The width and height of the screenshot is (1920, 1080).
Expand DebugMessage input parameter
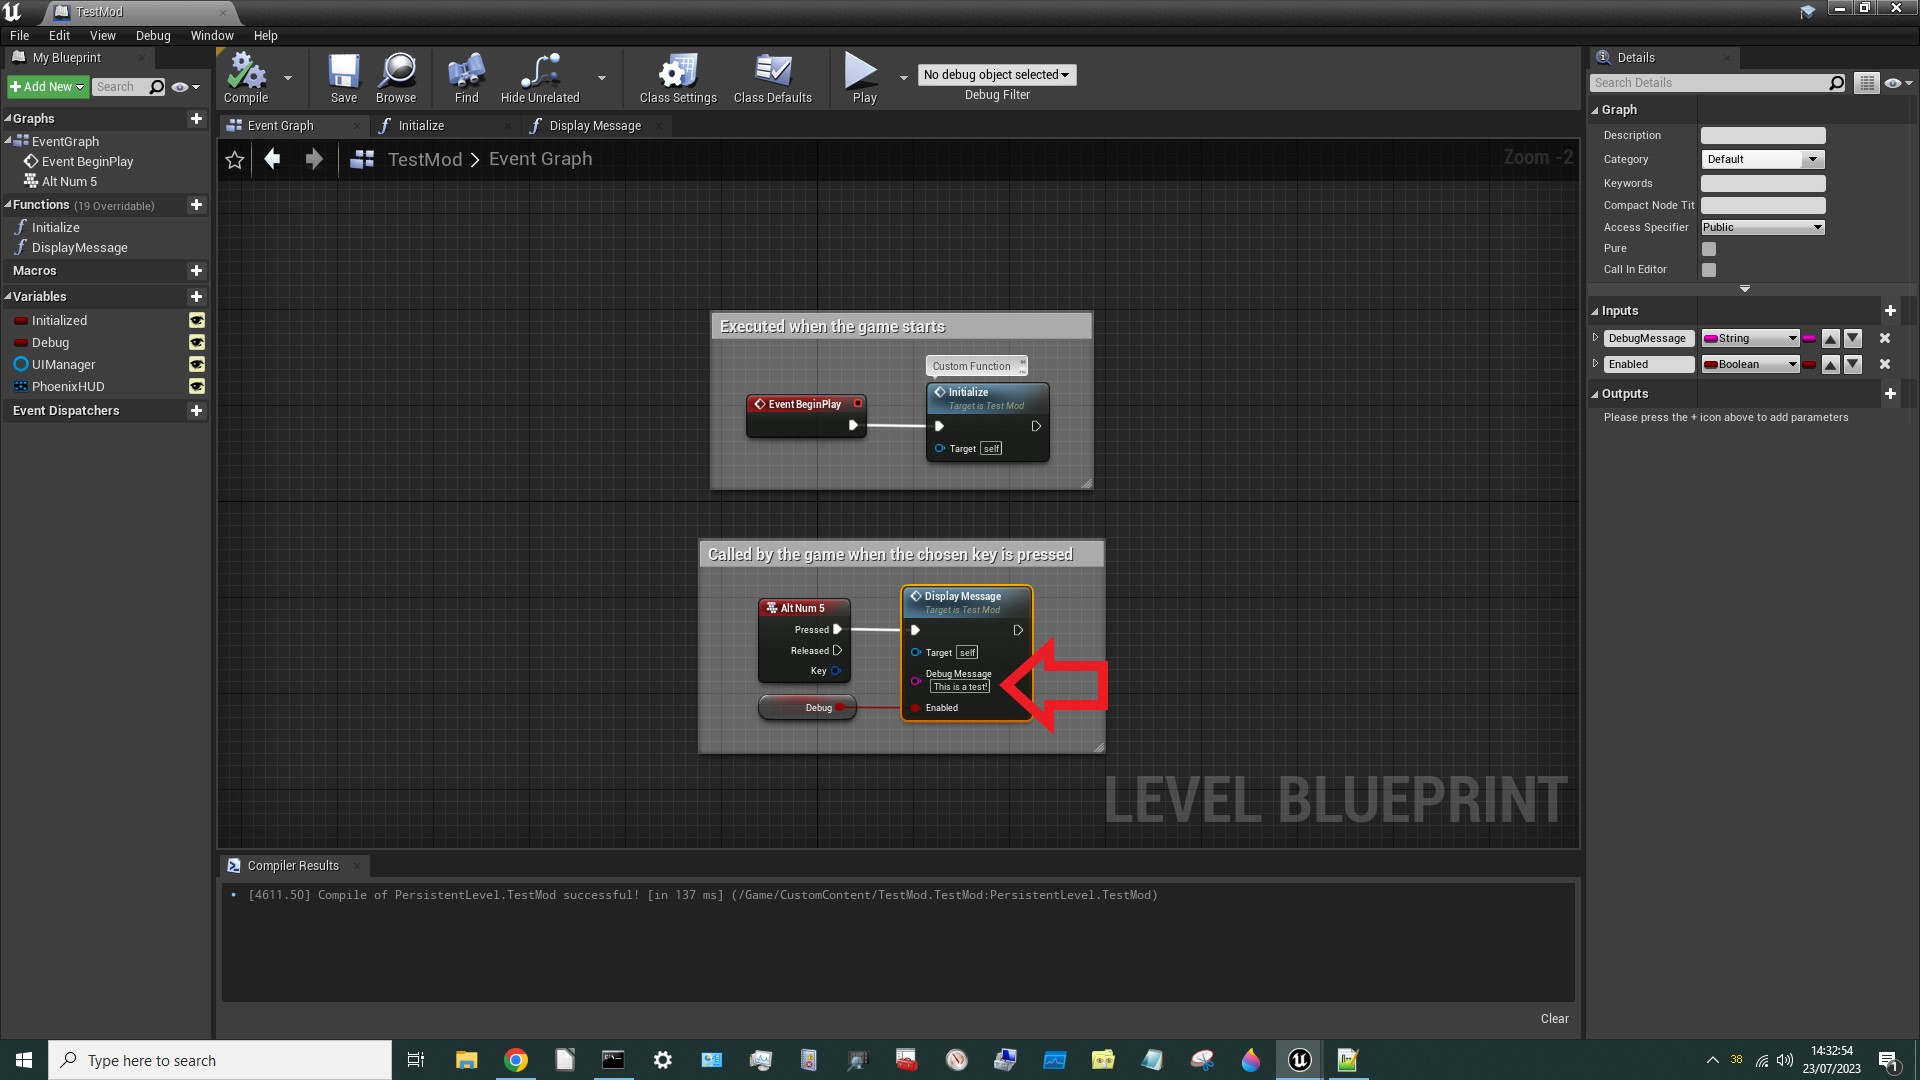(x=1595, y=338)
